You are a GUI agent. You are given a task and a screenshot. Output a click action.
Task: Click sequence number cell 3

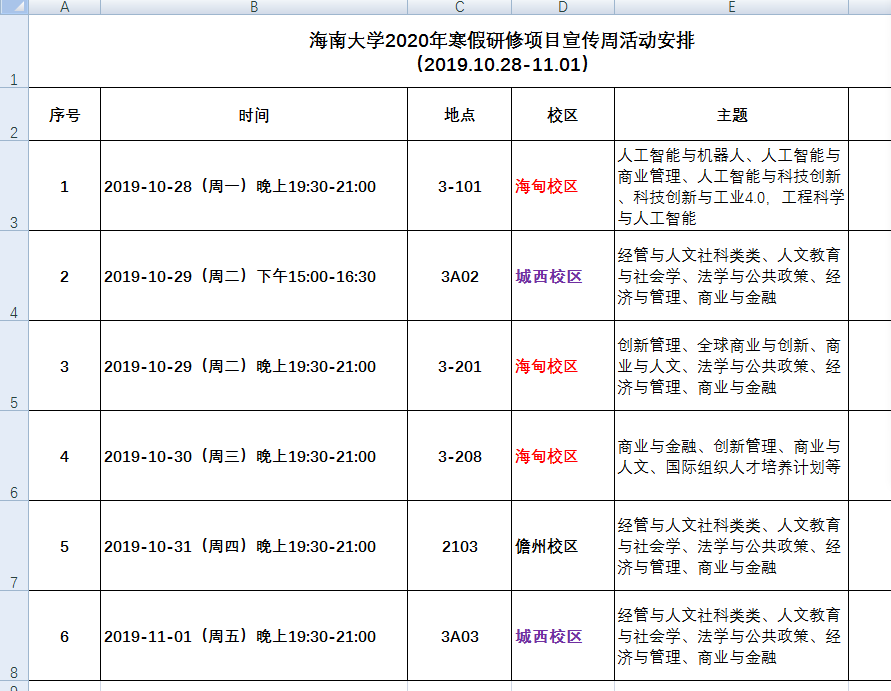(x=64, y=365)
